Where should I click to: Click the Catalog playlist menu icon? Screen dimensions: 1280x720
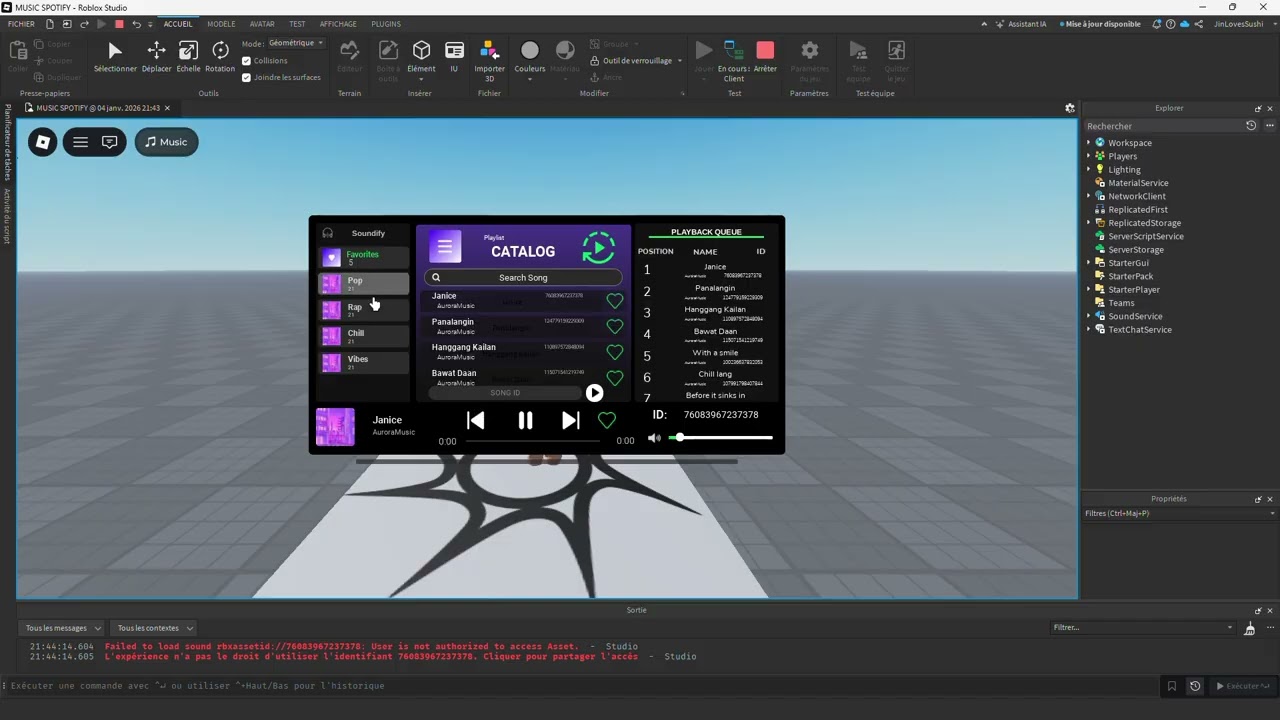(x=445, y=246)
